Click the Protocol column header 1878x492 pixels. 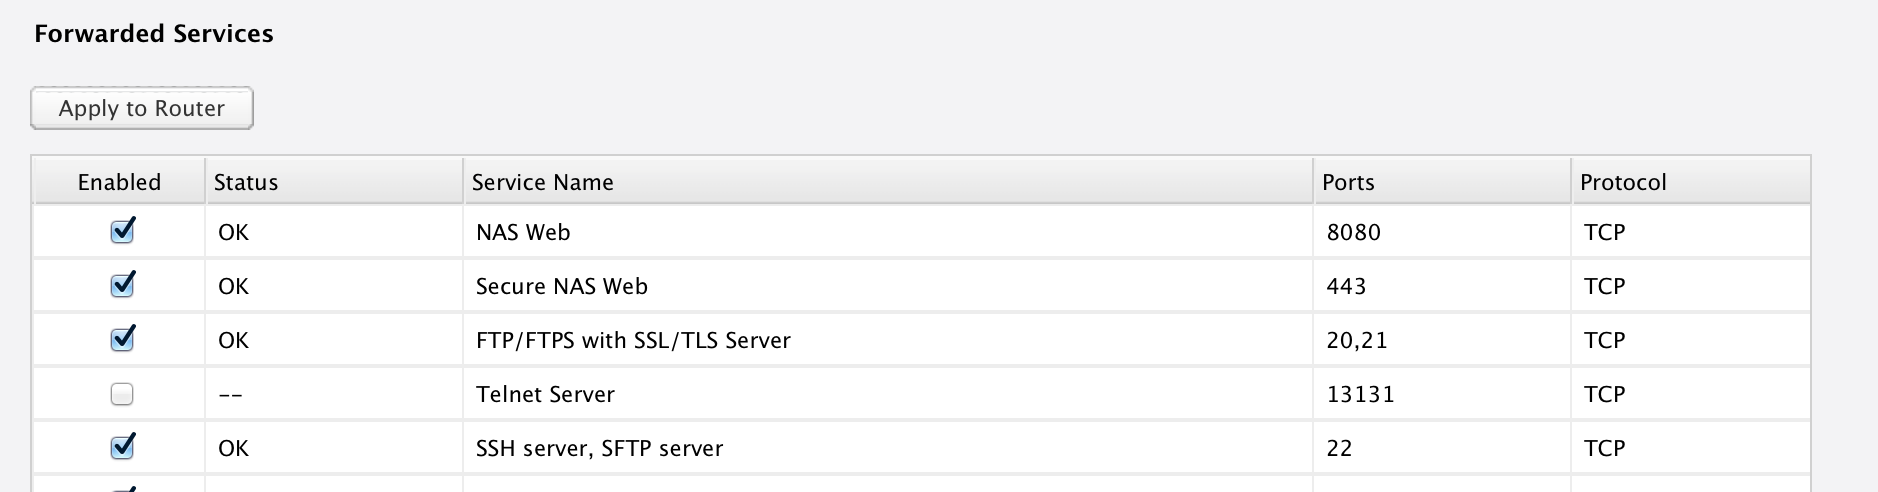point(1691,182)
